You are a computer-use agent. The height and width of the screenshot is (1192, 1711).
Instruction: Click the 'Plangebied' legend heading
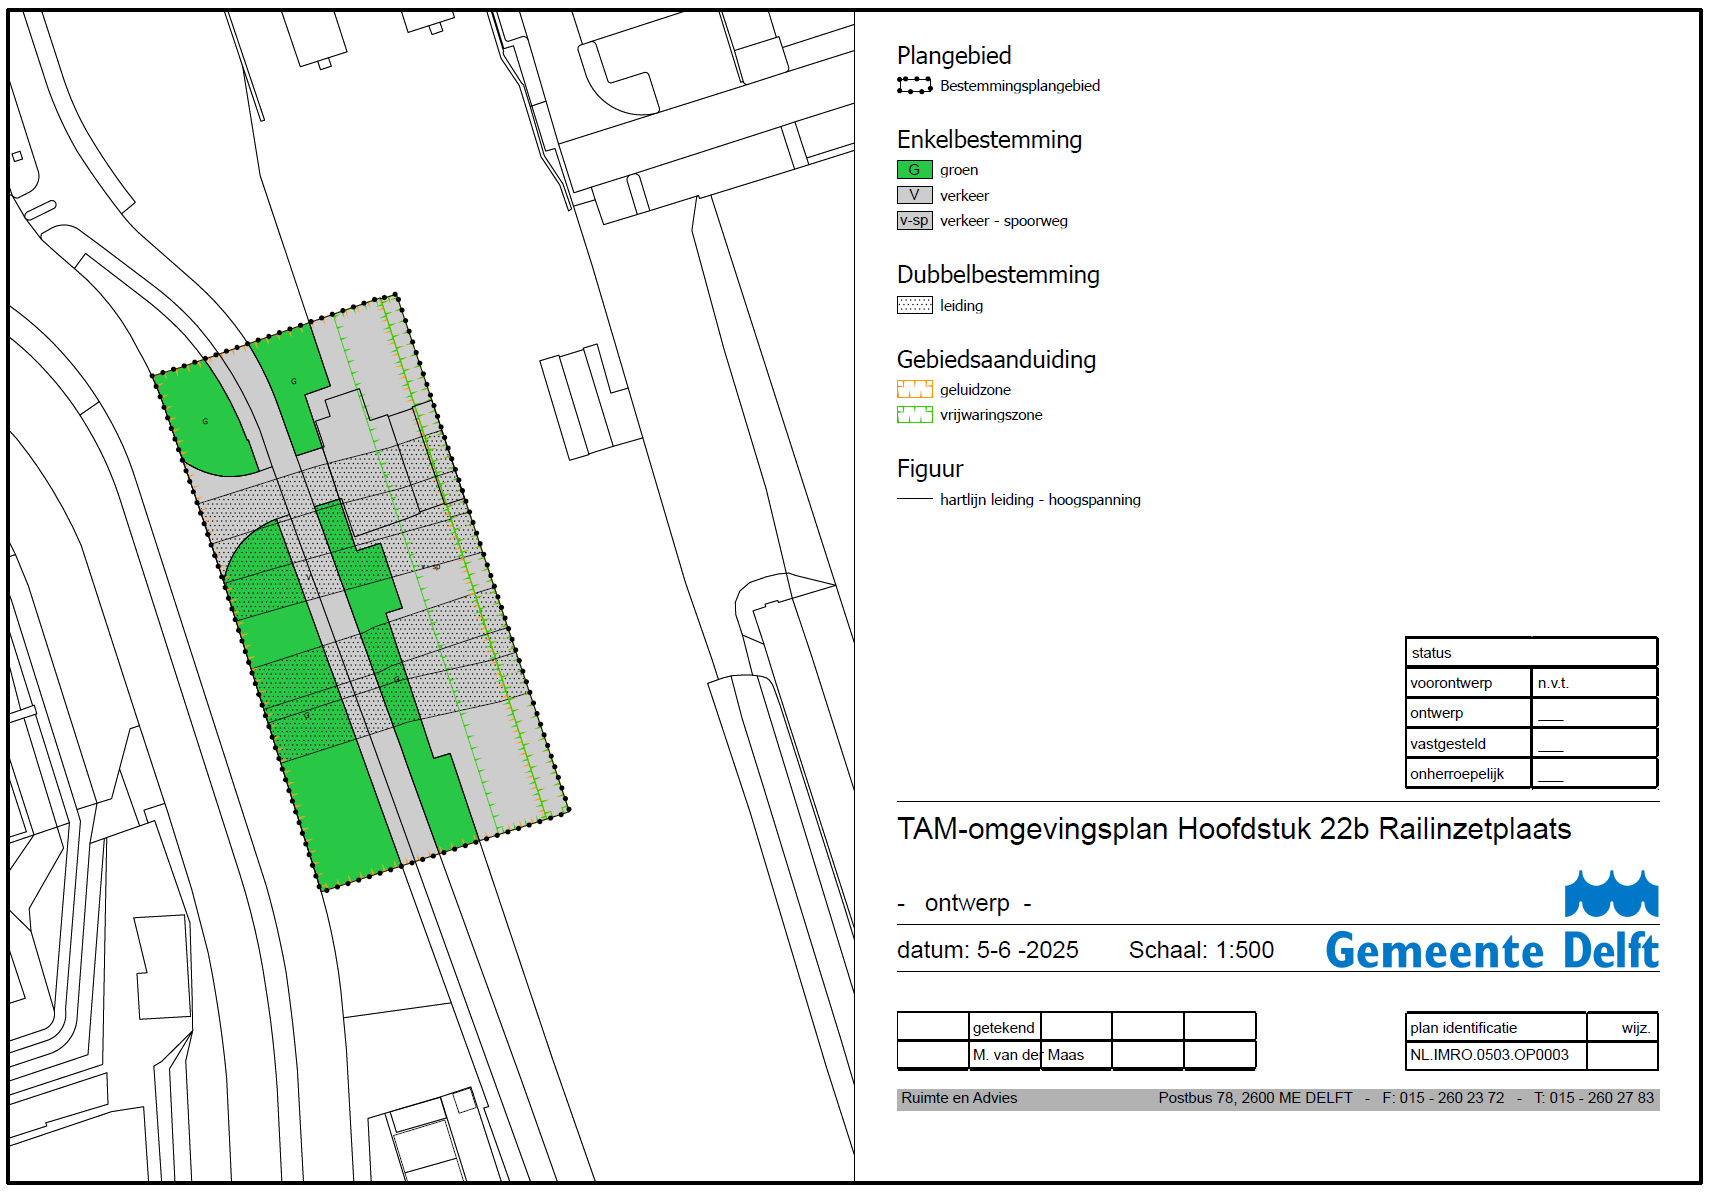tap(954, 56)
